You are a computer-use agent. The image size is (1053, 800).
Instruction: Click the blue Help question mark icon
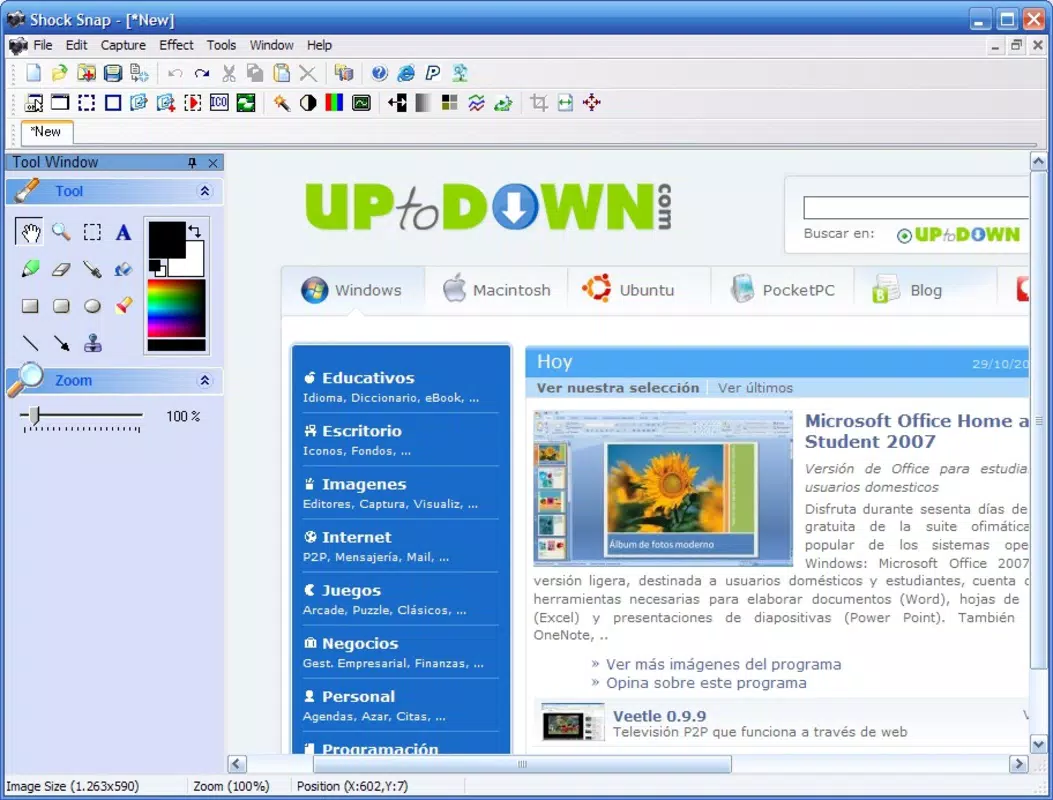(x=379, y=73)
